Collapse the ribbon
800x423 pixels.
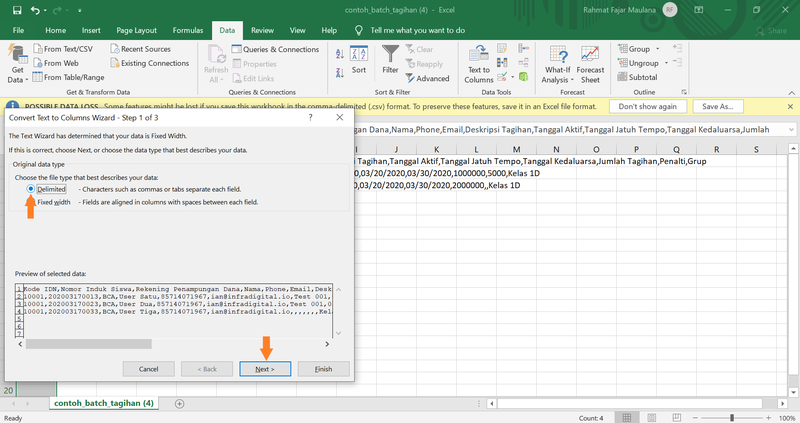pos(791,93)
